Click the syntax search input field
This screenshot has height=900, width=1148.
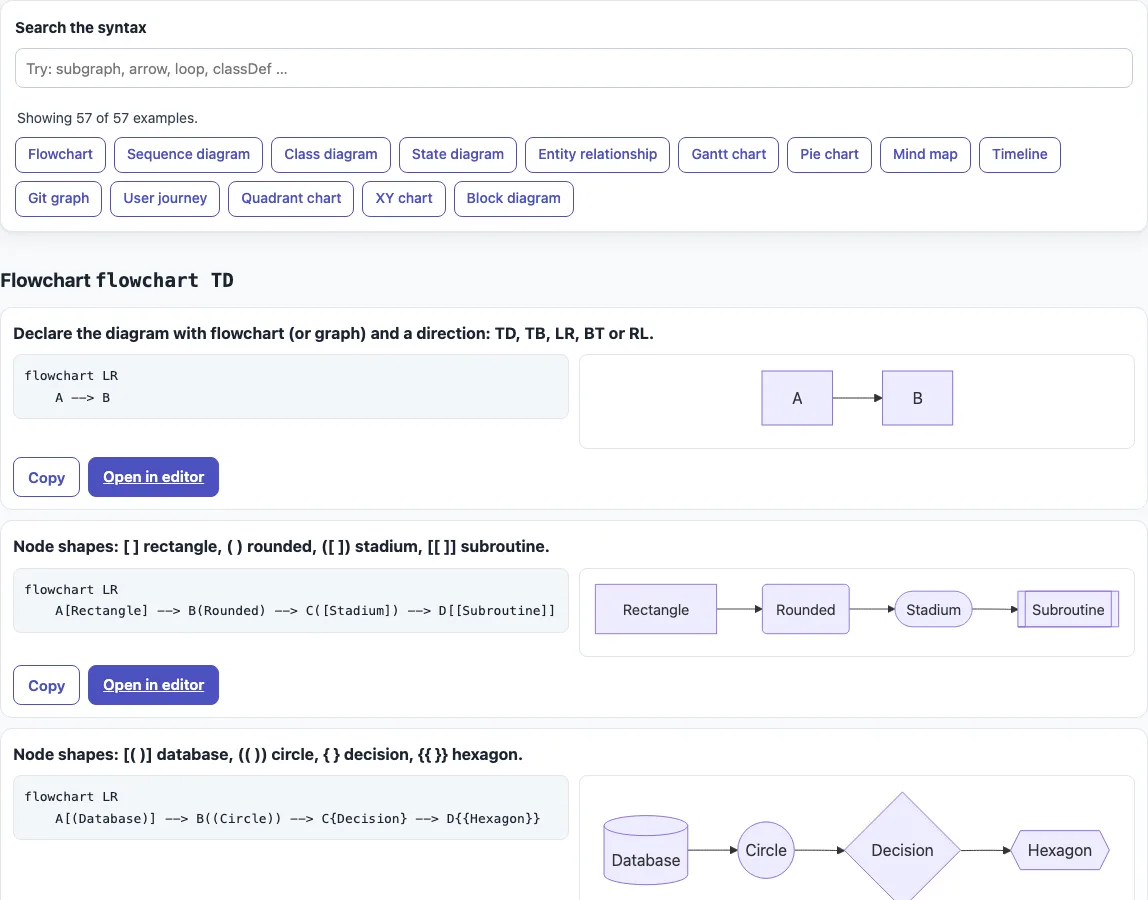[573, 68]
